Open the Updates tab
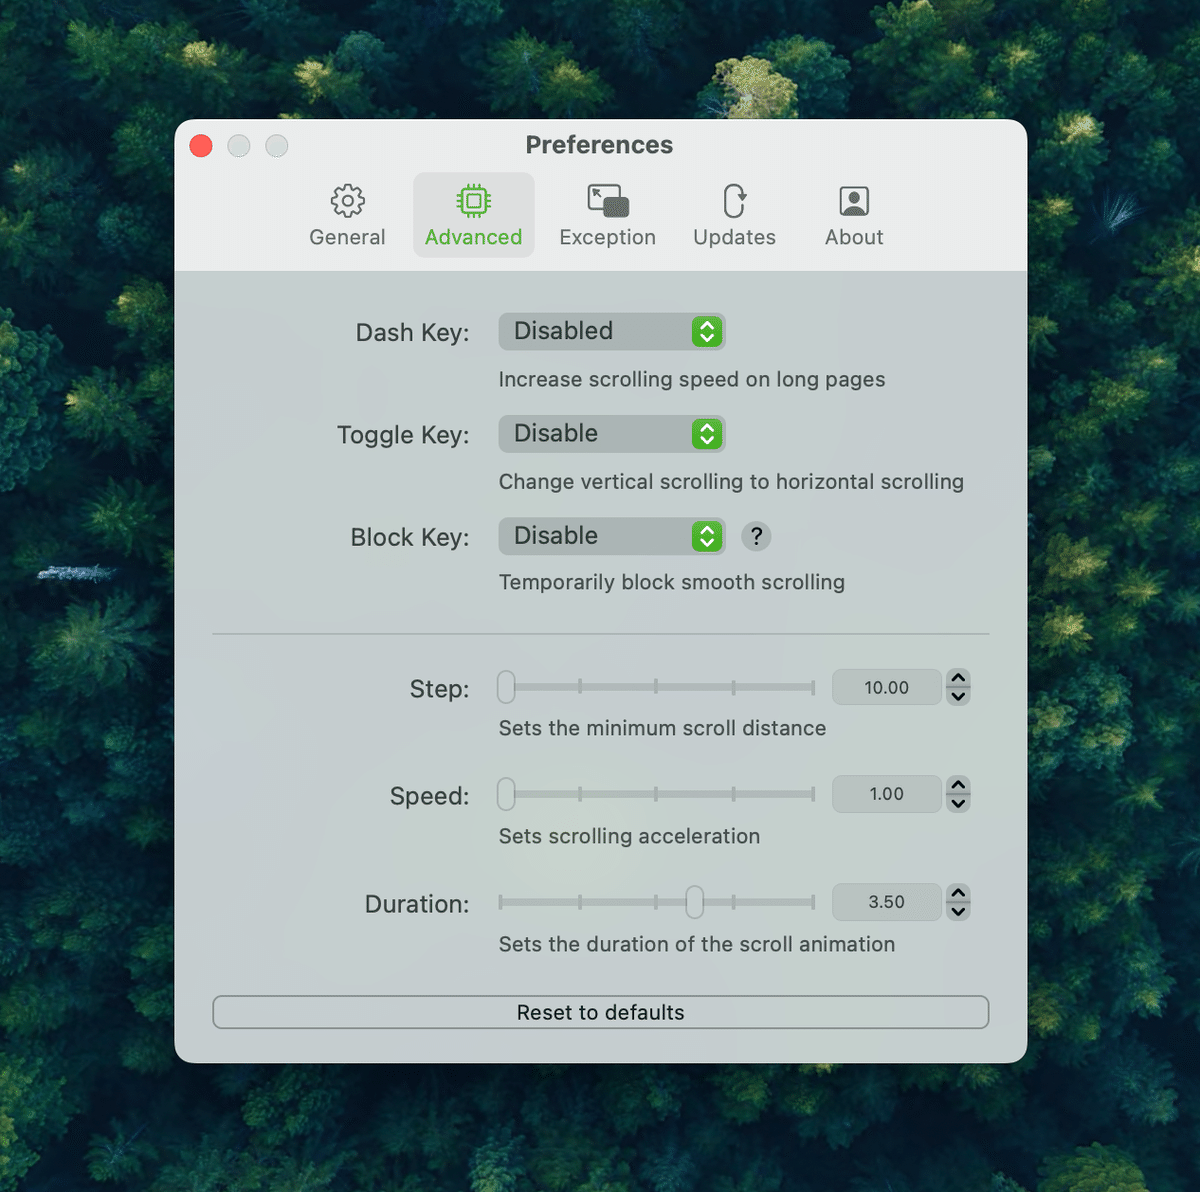The image size is (1200, 1192). 734,215
